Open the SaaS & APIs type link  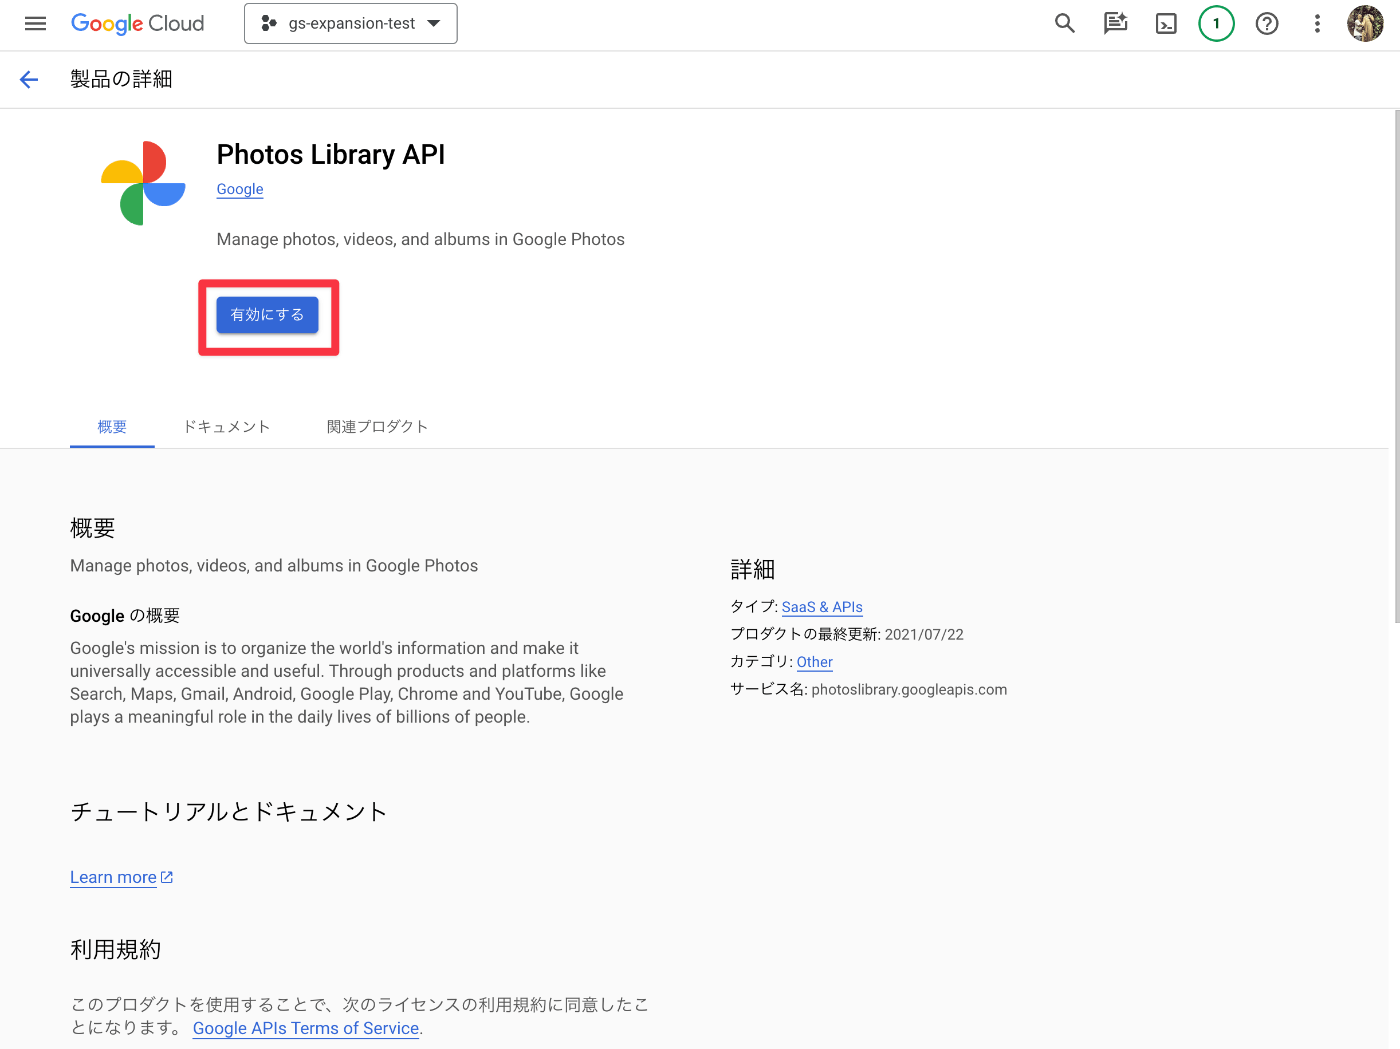(822, 607)
